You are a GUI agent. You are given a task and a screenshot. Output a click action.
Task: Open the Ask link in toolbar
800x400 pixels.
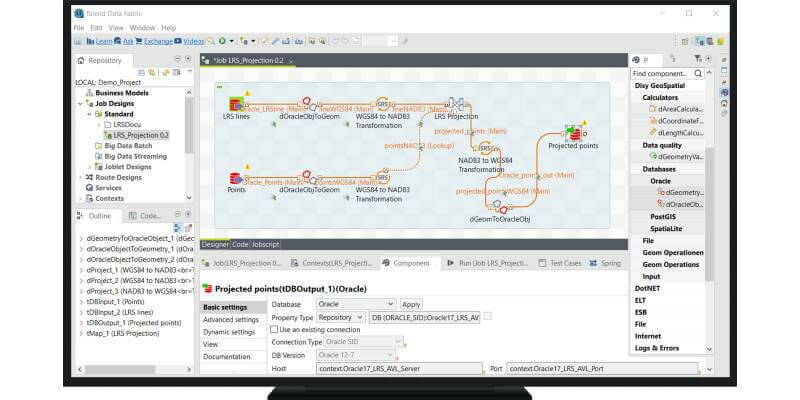click(x=128, y=41)
